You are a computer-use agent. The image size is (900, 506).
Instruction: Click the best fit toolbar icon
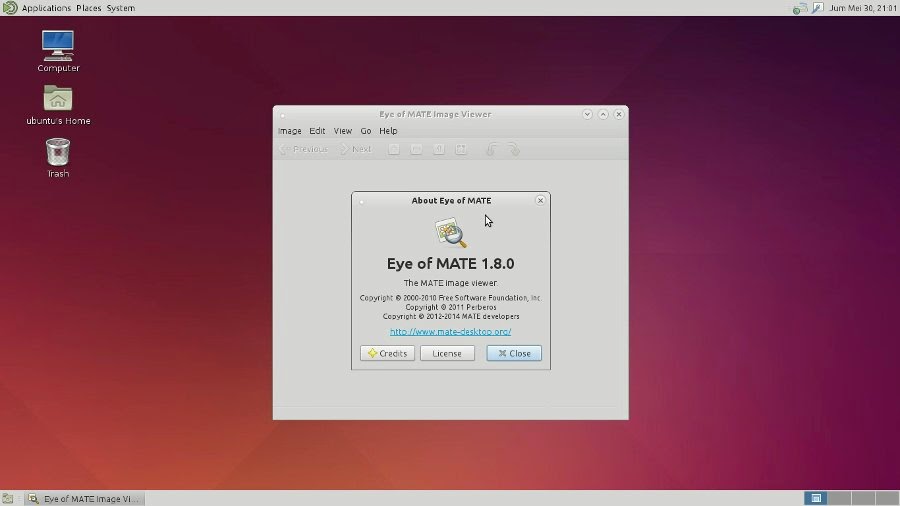tap(460, 149)
